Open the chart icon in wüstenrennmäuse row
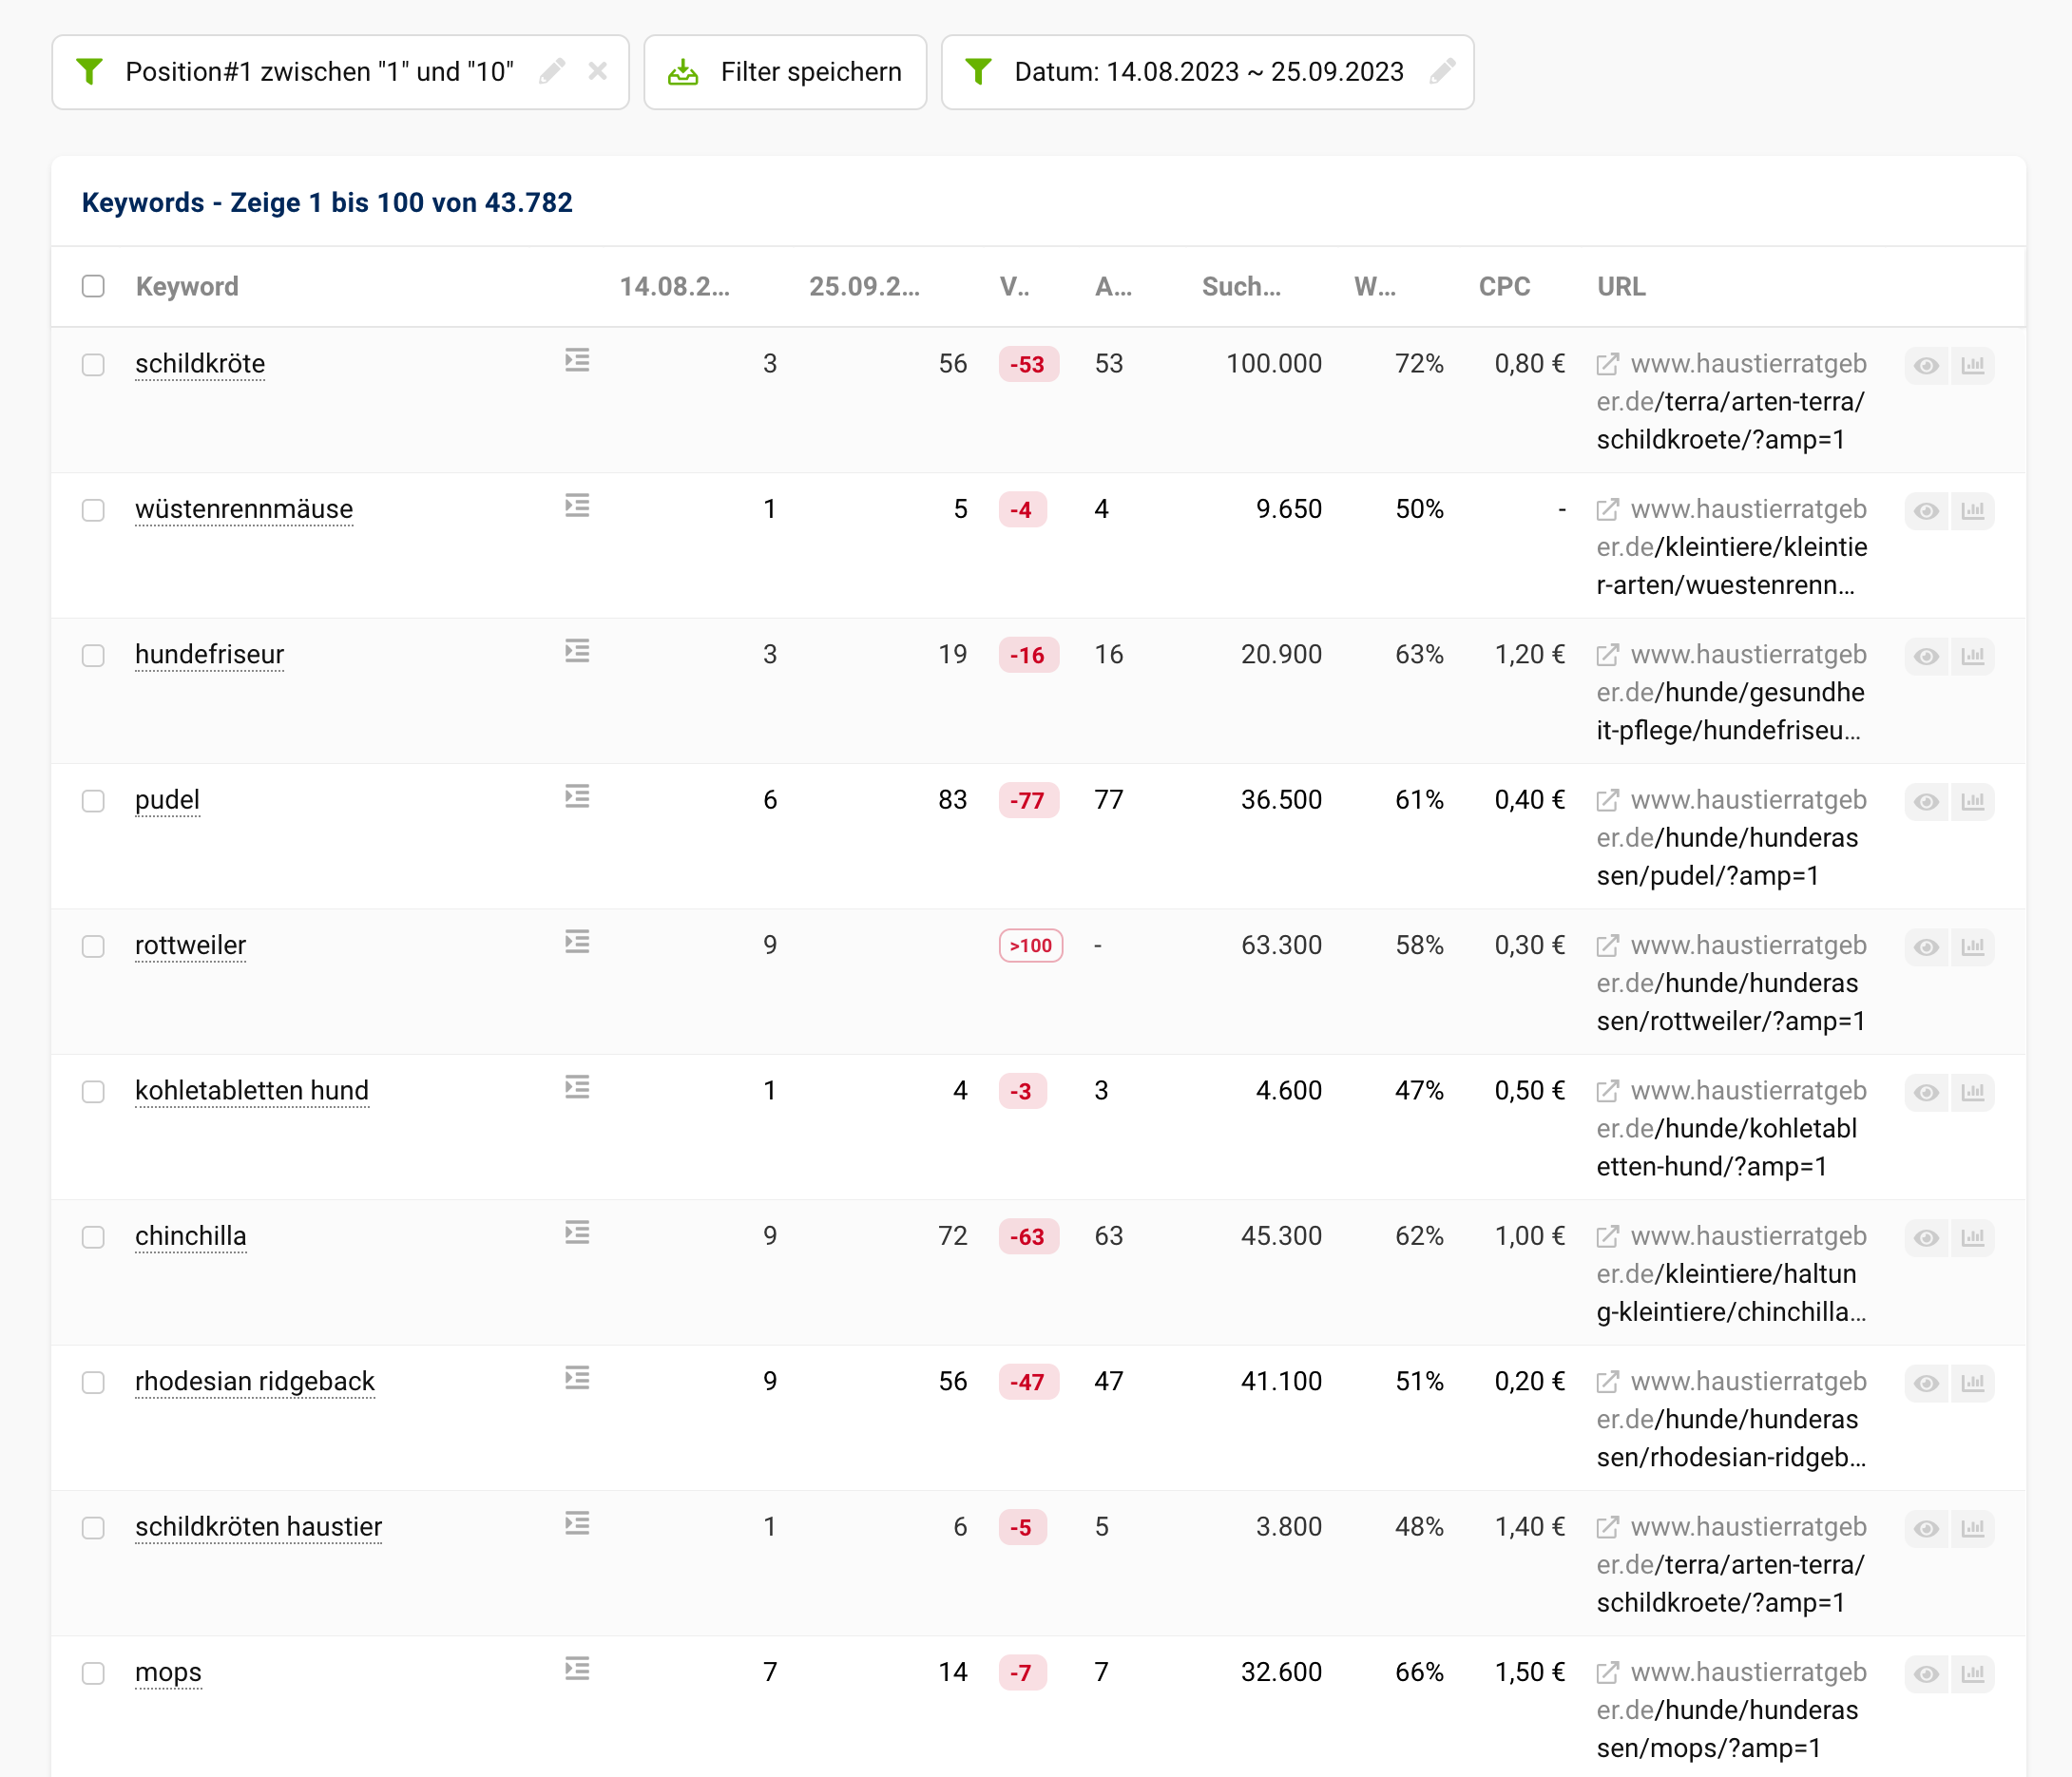Image resolution: width=2072 pixels, height=1777 pixels. pos(1973,511)
